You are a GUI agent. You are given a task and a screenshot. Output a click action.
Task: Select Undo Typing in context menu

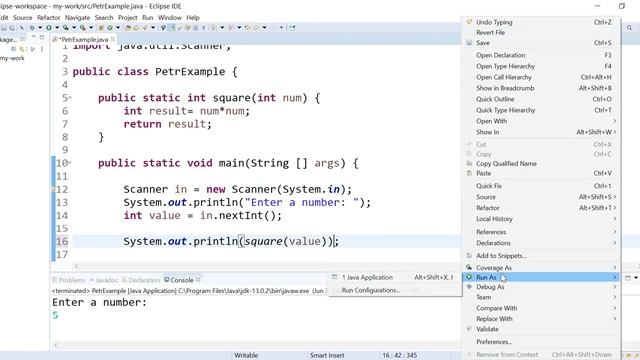pos(542,22)
